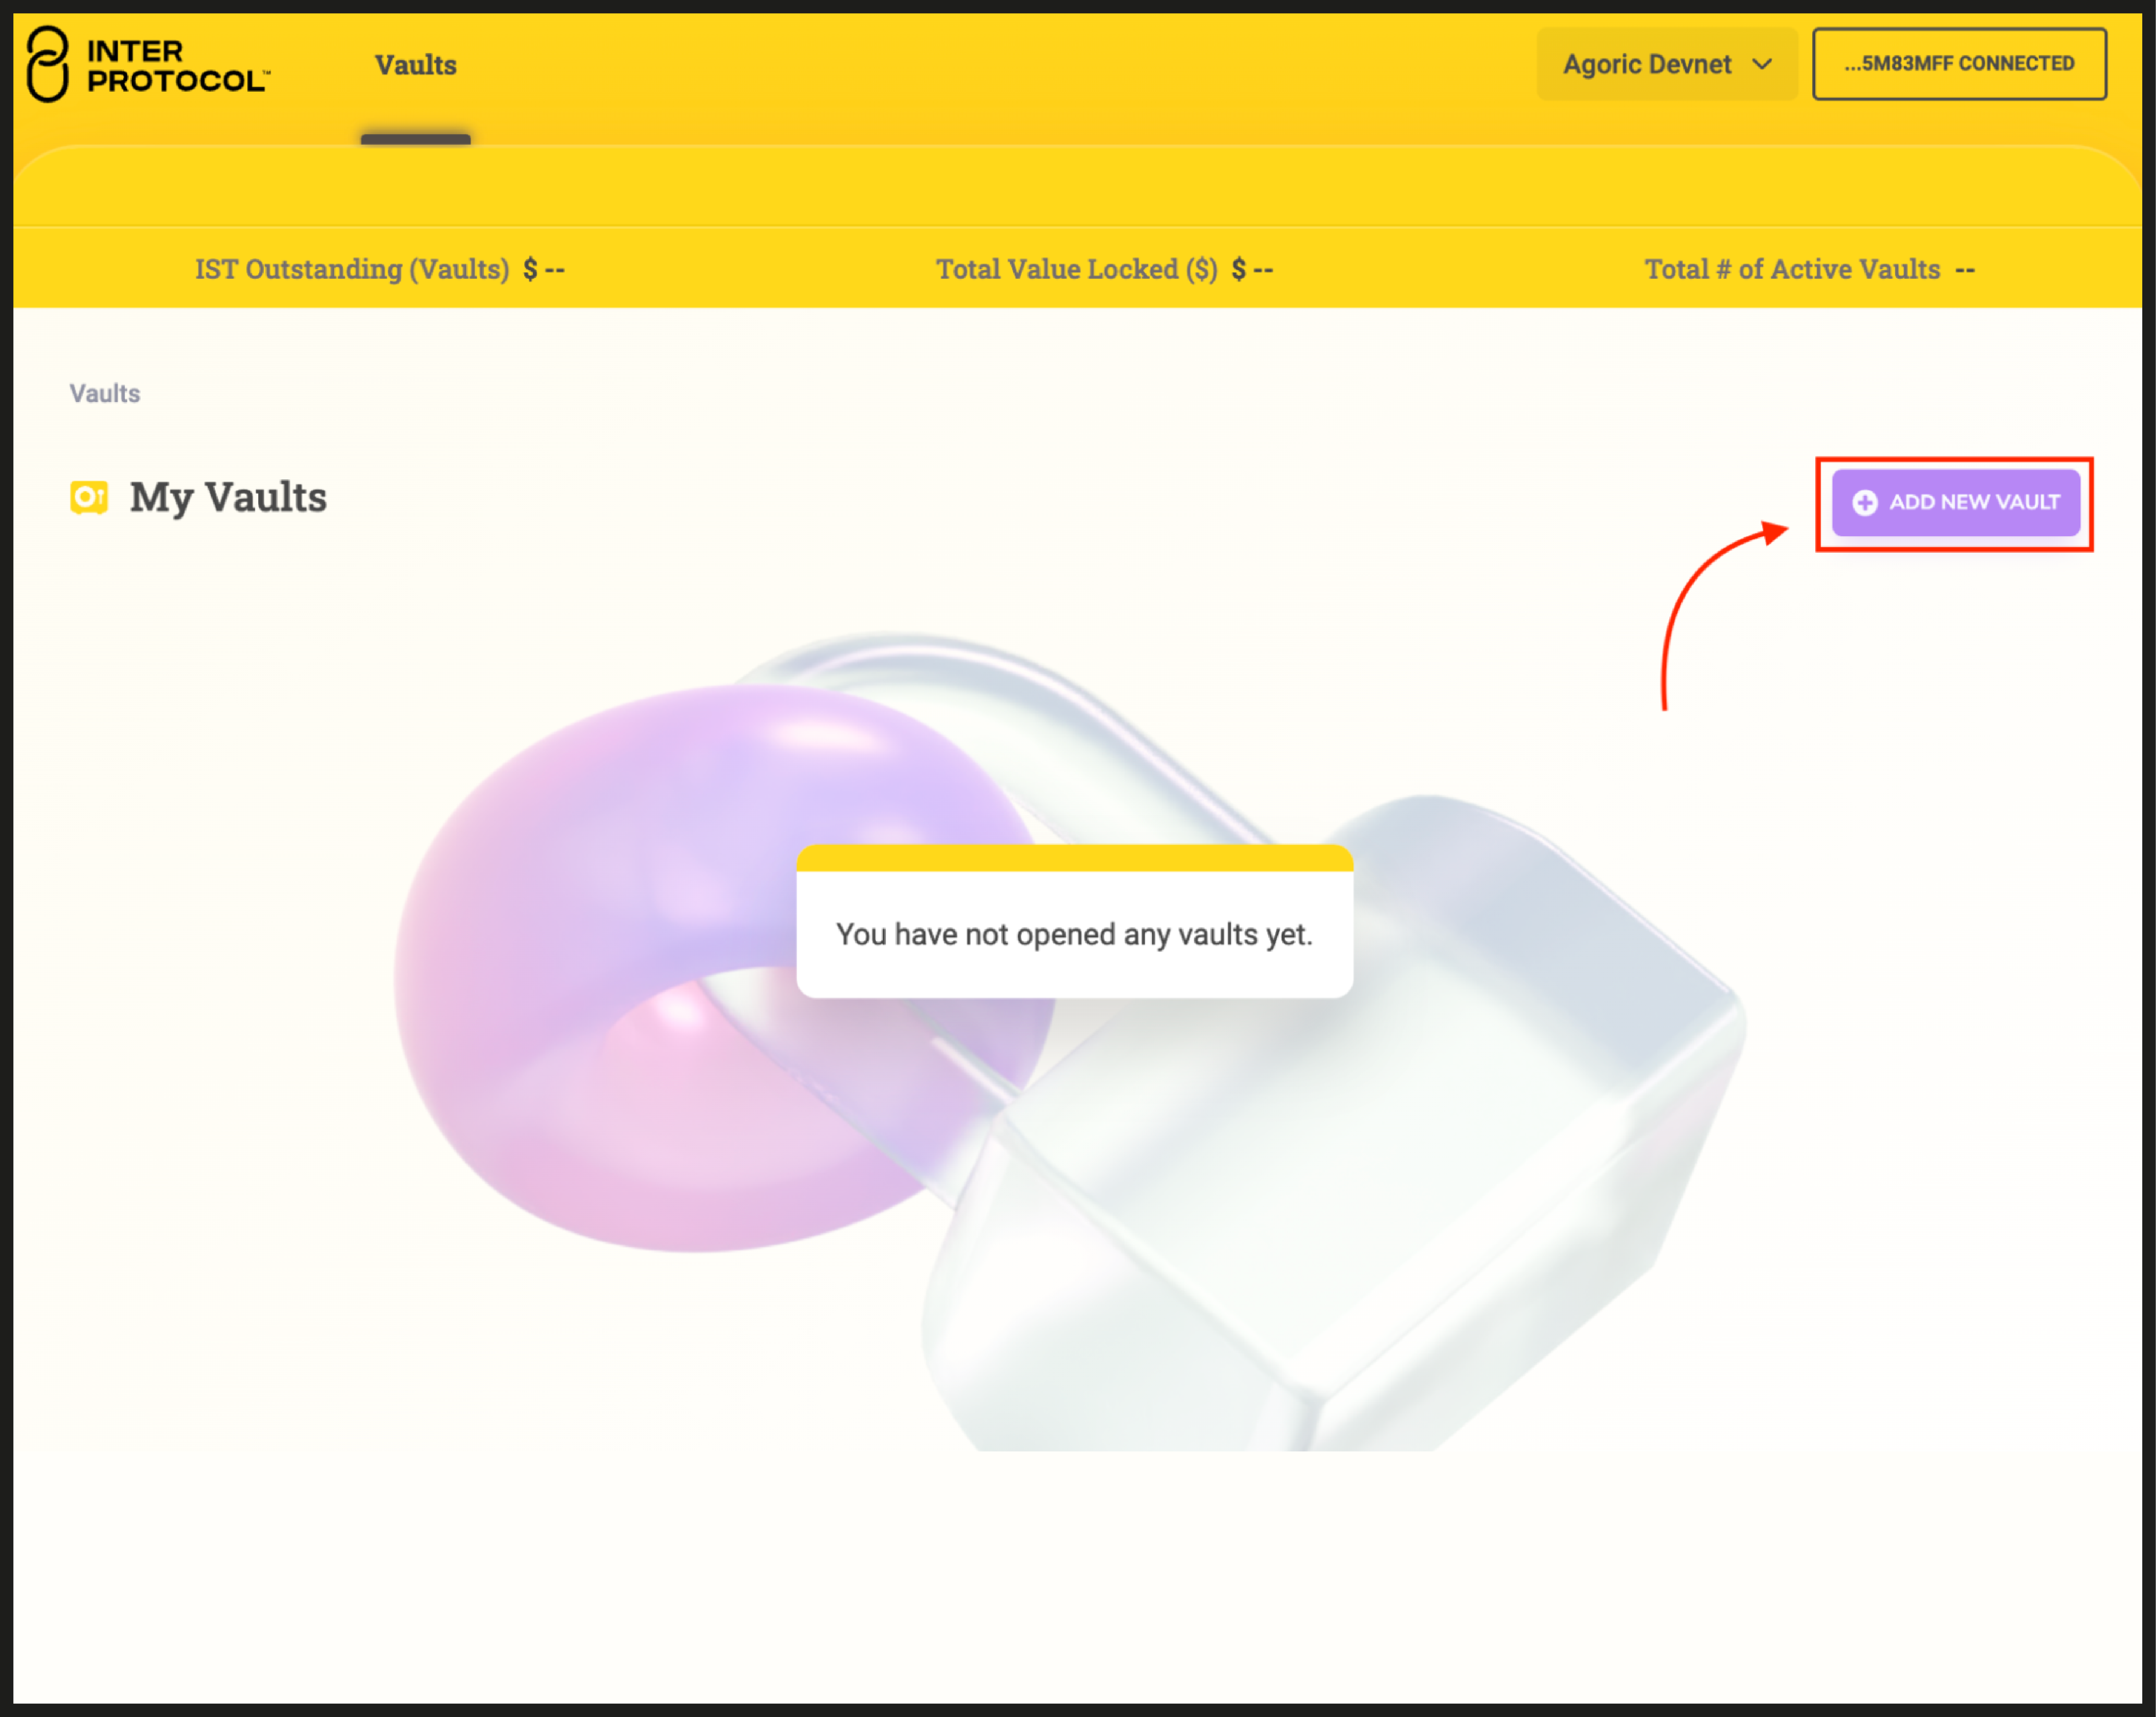Click the yellow bar atop message card
The width and height of the screenshot is (2156, 1717).
(x=1074, y=858)
